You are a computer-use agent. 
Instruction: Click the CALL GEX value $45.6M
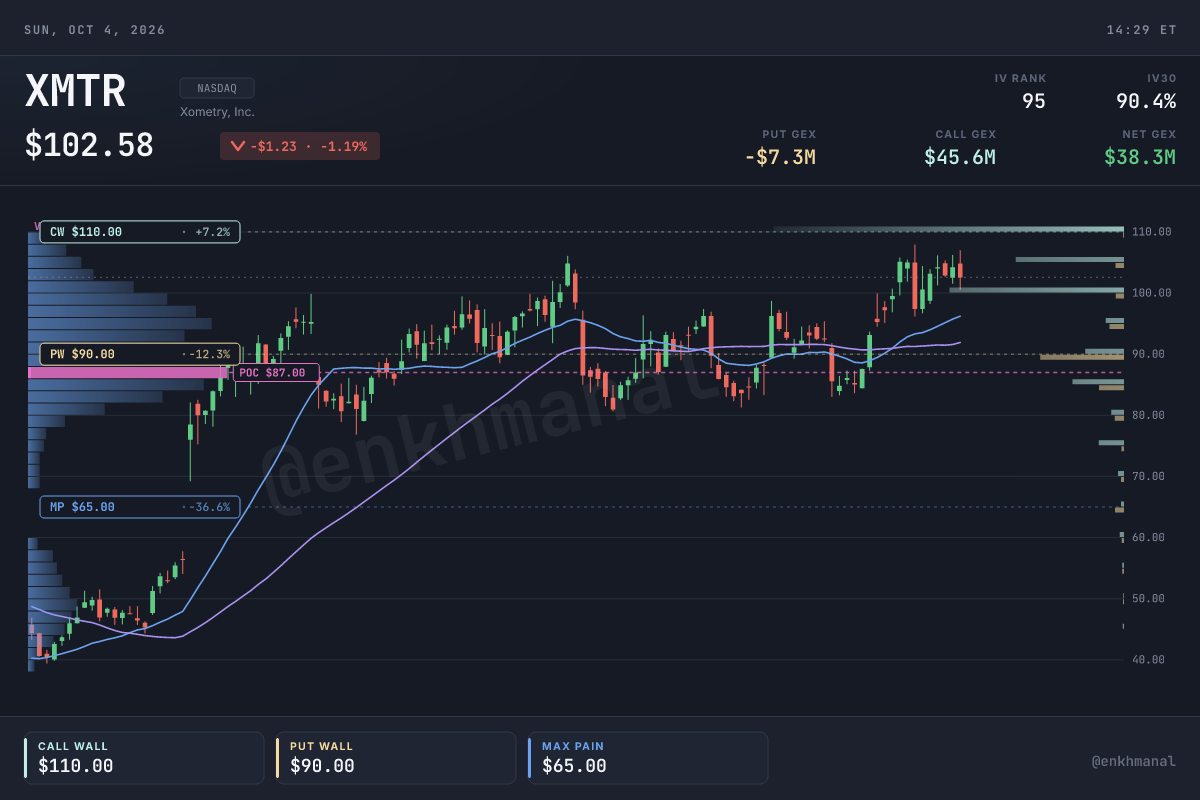[960, 157]
